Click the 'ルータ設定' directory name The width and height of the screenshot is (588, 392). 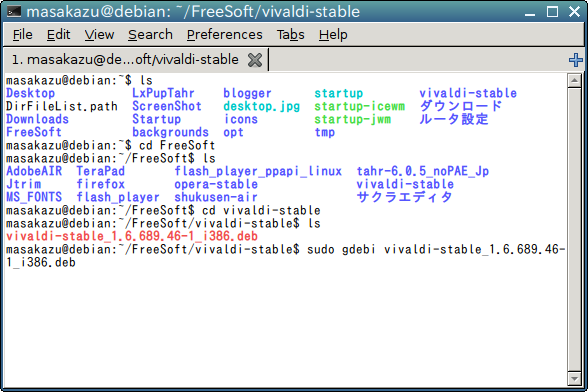(x=454, y=119)
